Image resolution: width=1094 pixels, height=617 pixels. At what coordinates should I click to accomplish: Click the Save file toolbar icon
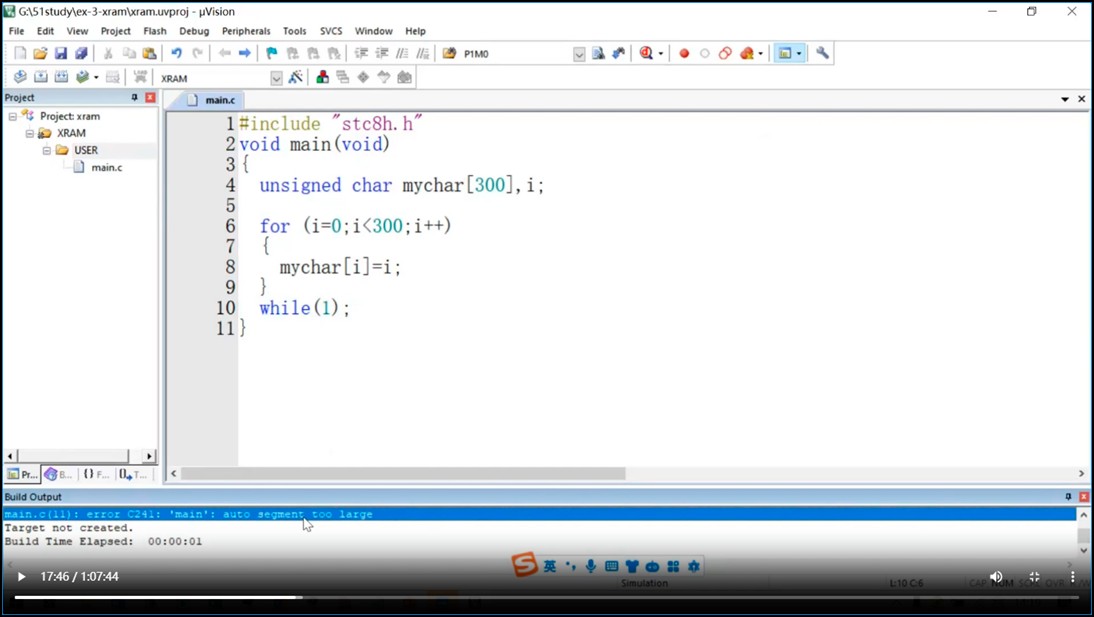point(61,54)
